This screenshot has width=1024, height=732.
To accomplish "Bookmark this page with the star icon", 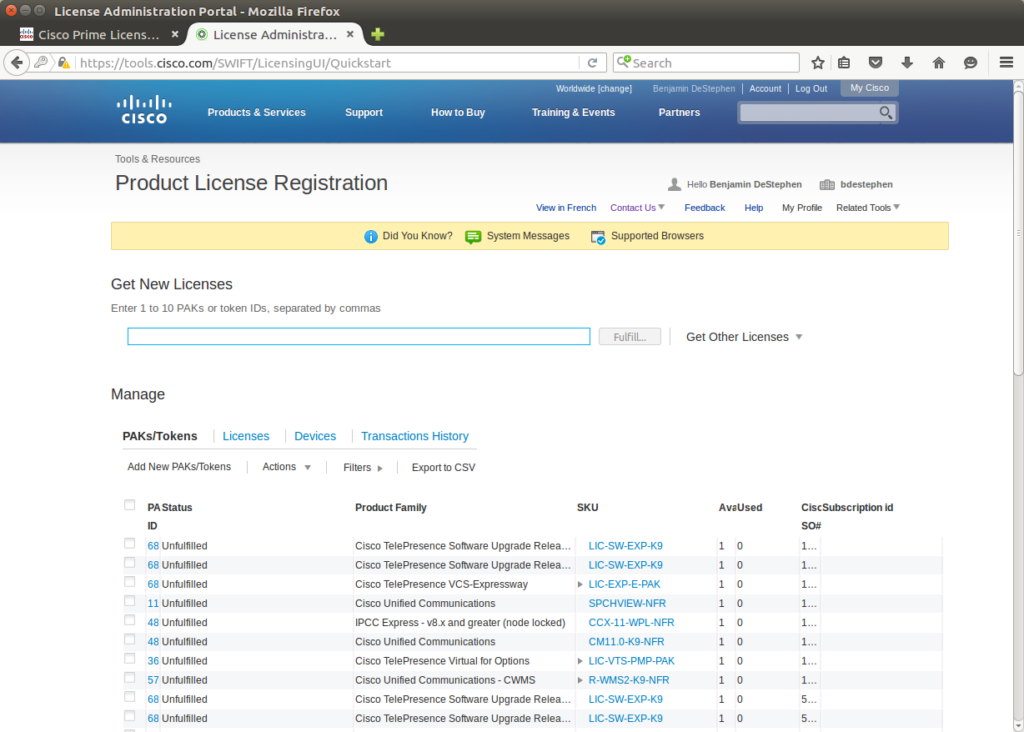I will [818, 63].
